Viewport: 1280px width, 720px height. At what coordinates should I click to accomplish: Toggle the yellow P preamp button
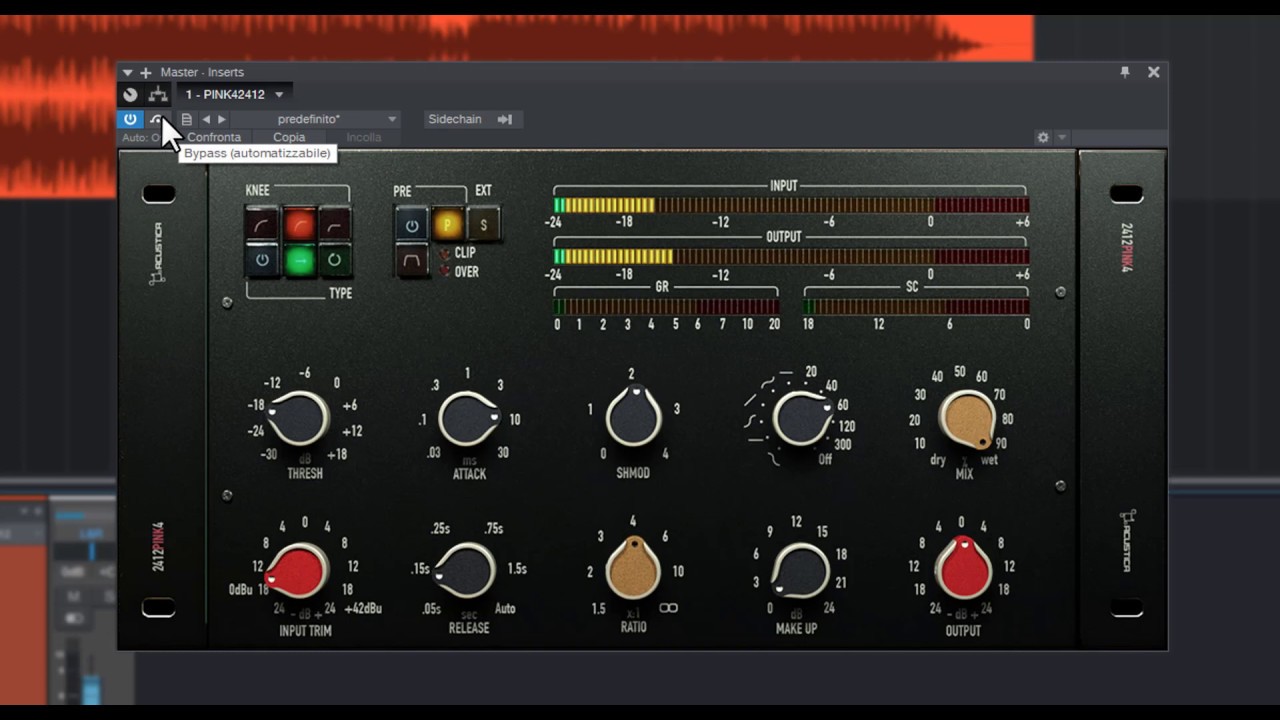click(447, 225)
